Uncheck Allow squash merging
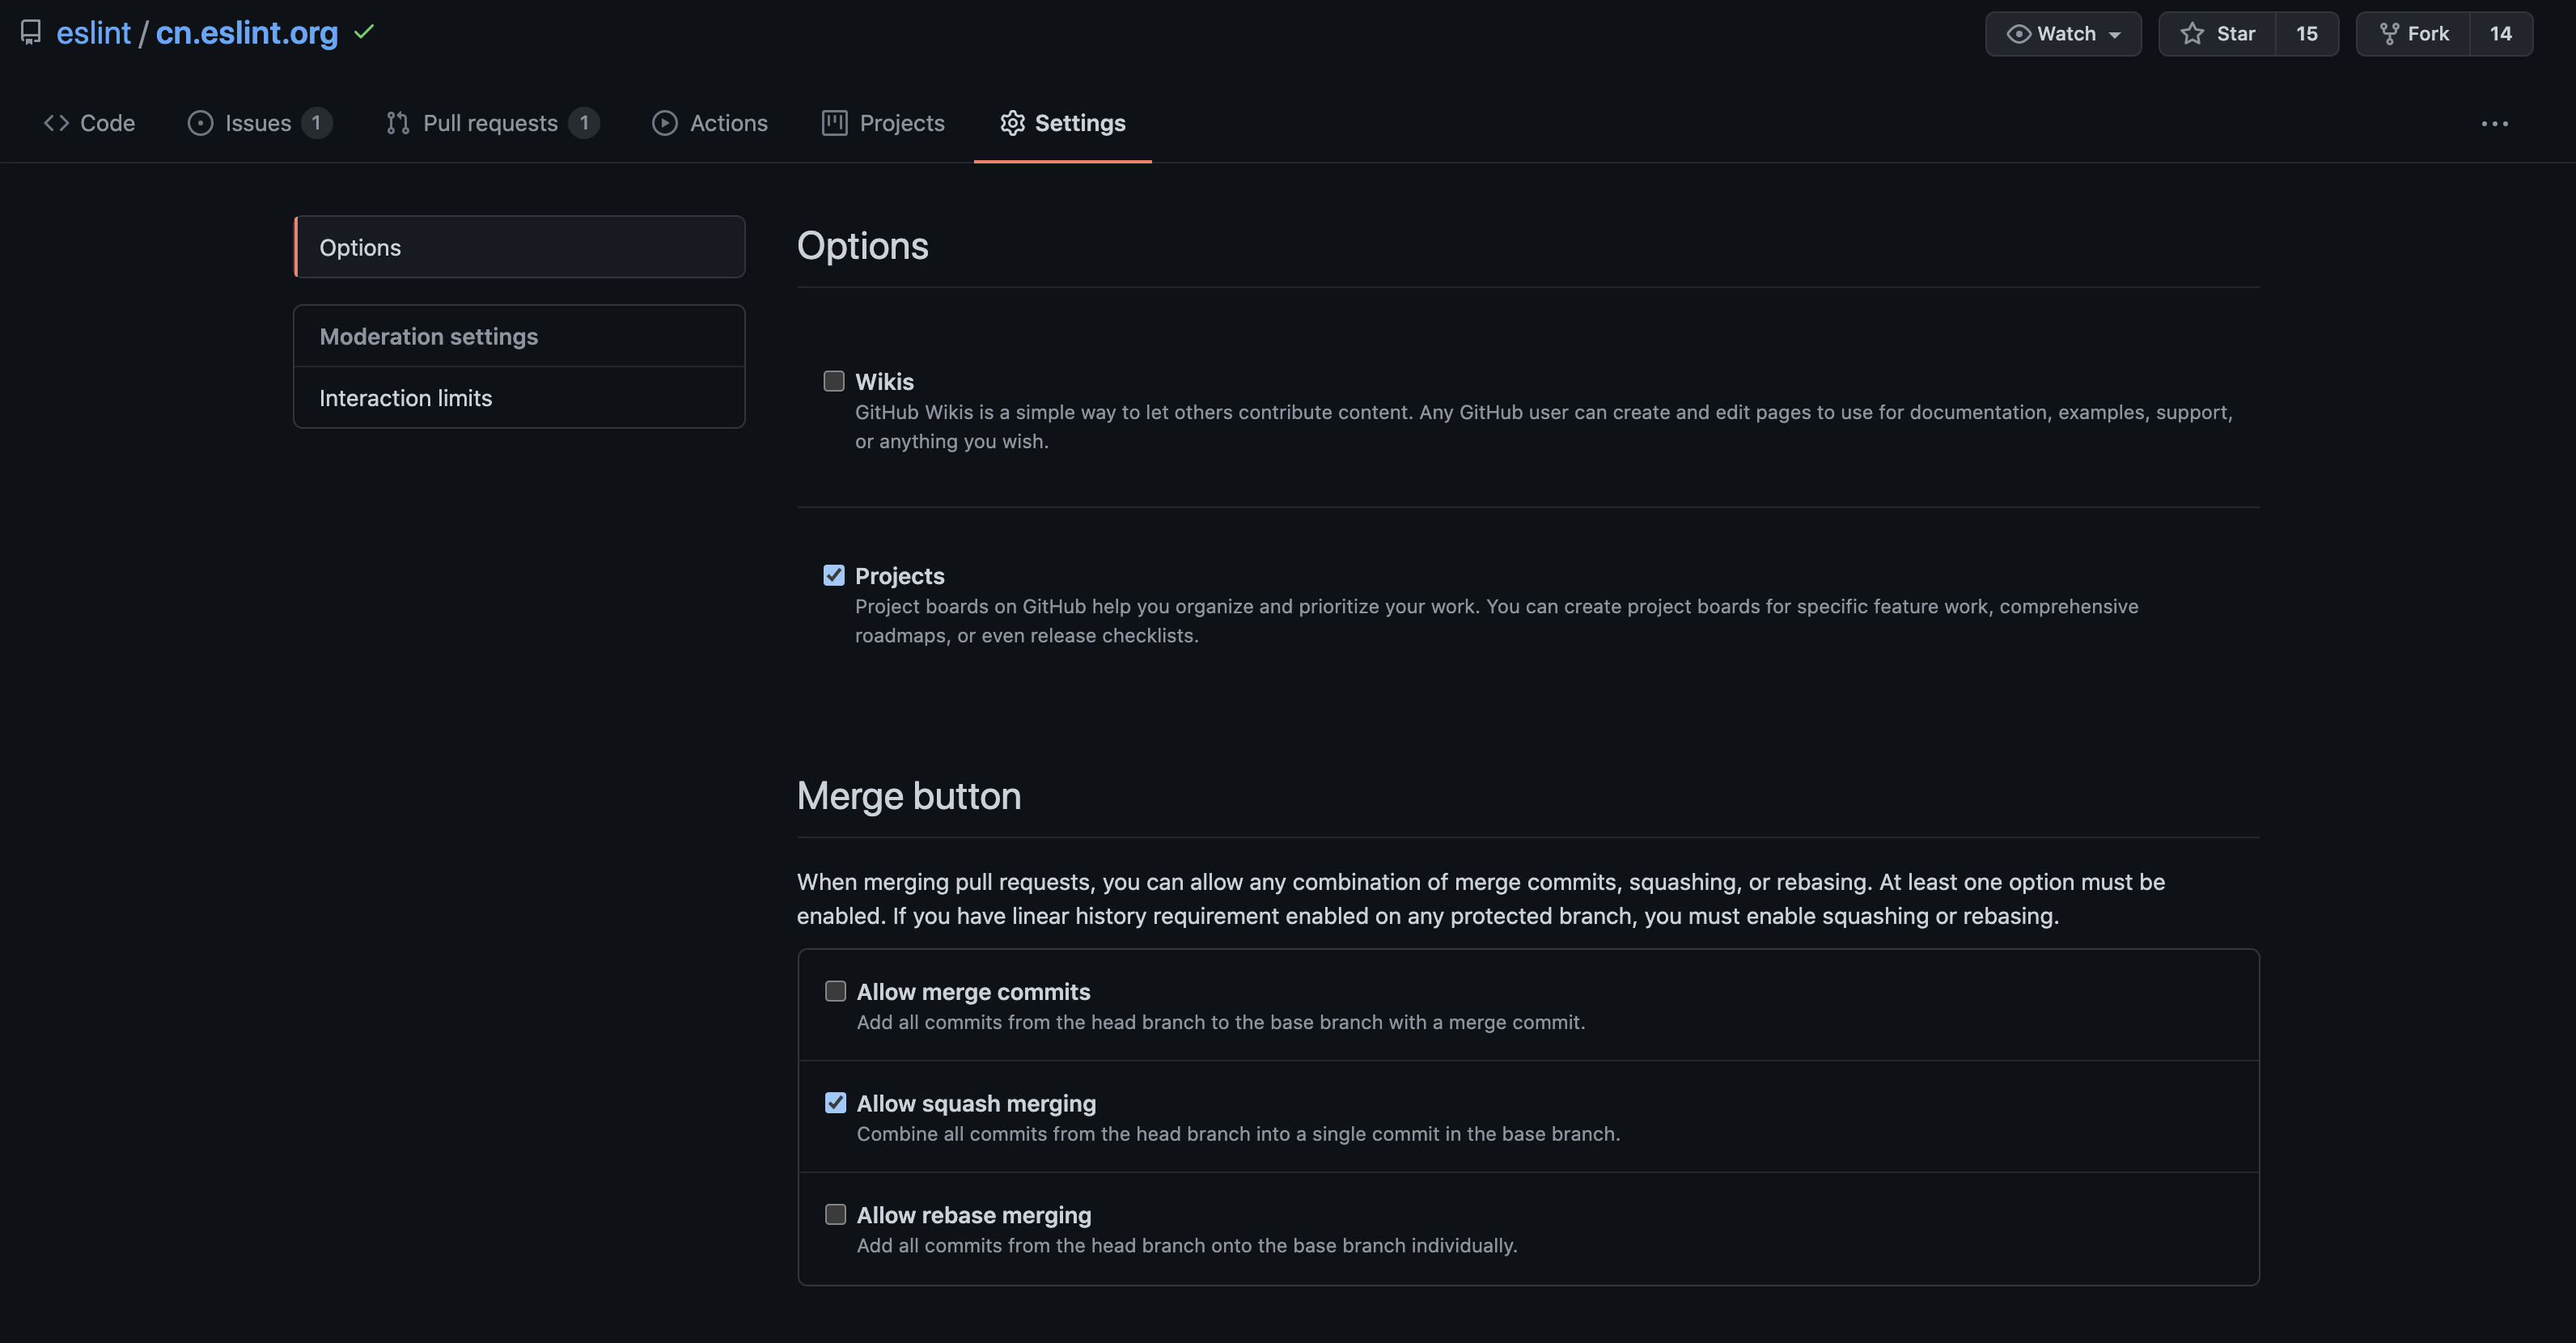Viewport: 2576px width, 1343px height. click(x=835, y=1102)
